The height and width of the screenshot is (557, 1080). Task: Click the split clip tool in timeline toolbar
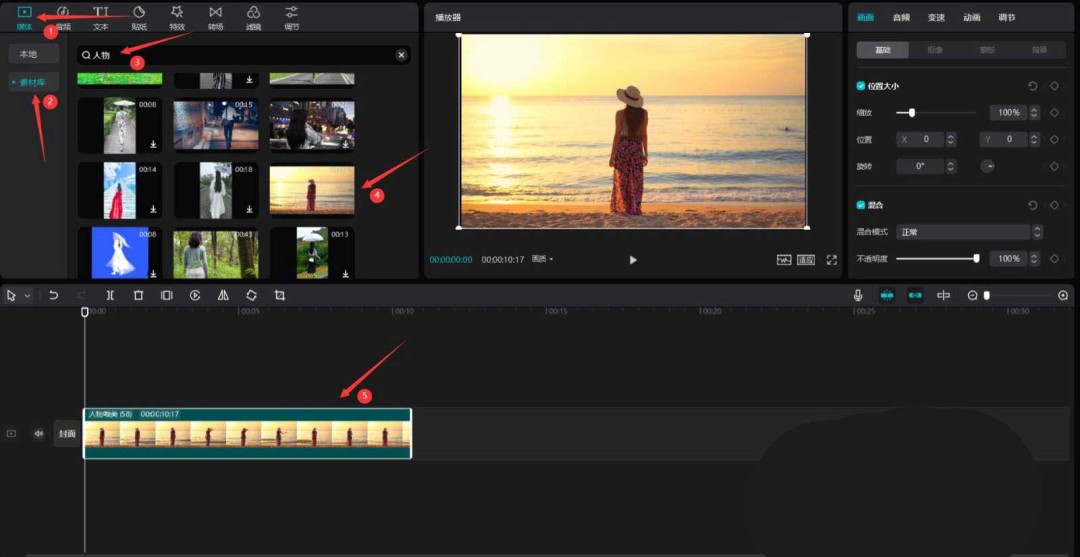110,296
